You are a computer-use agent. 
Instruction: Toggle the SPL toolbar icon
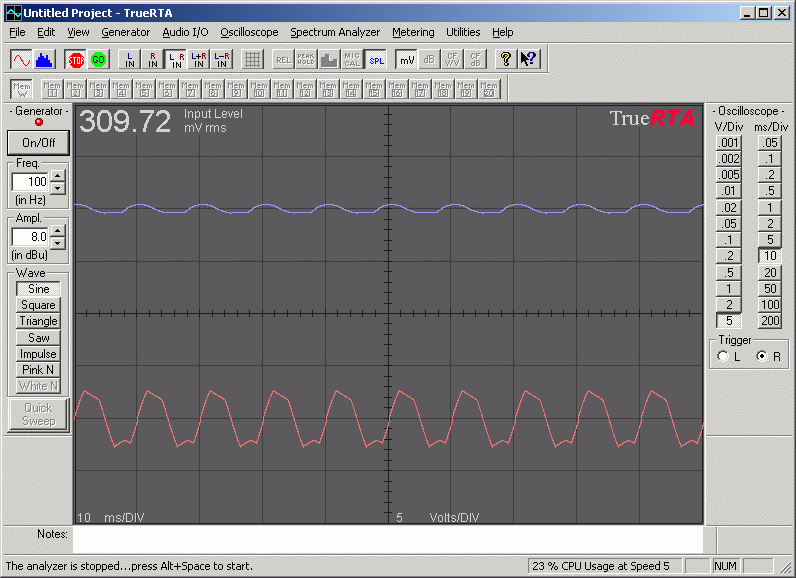(x=376, y=60)
